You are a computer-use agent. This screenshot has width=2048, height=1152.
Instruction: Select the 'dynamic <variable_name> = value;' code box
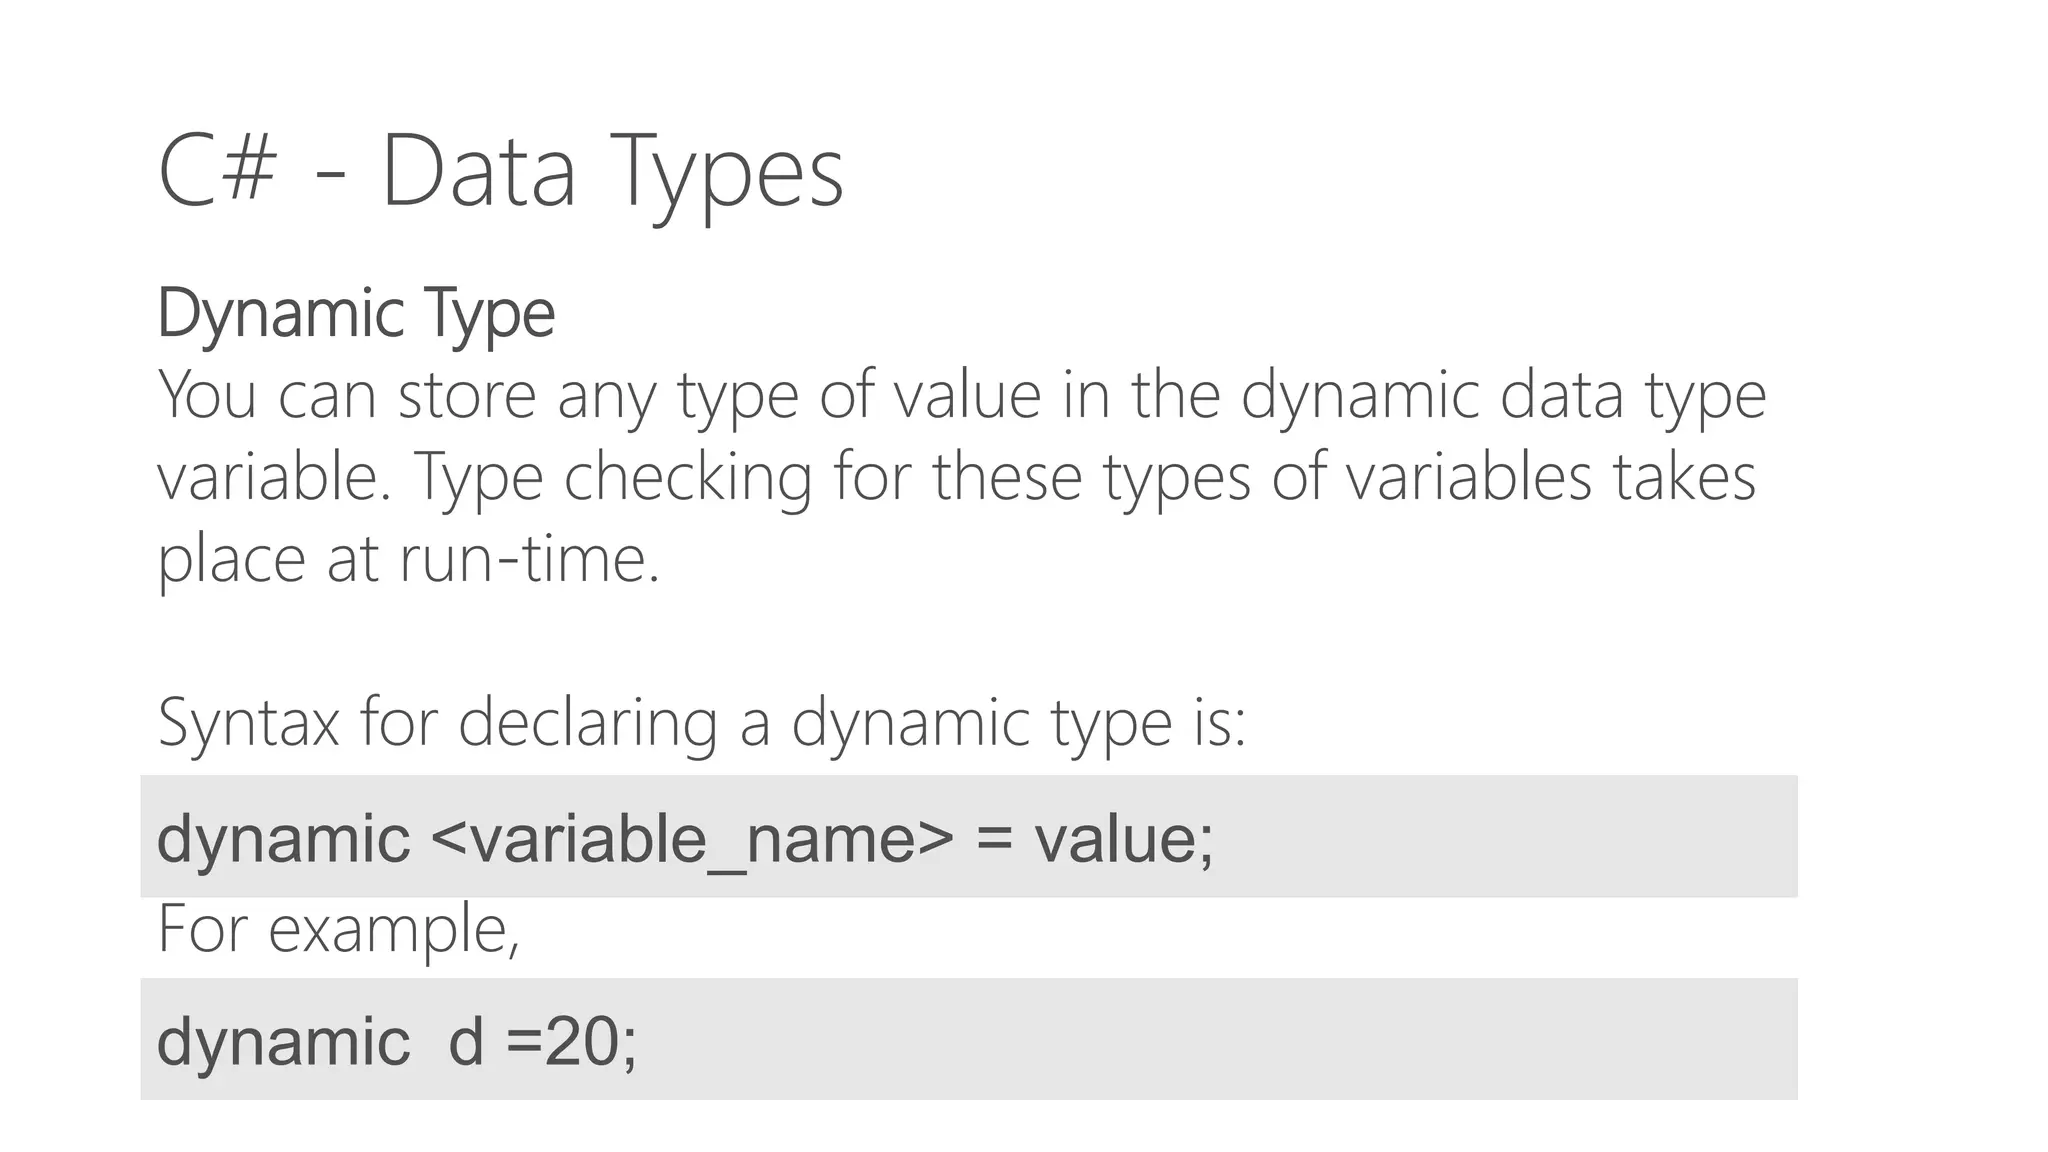[x=968, y=836]
